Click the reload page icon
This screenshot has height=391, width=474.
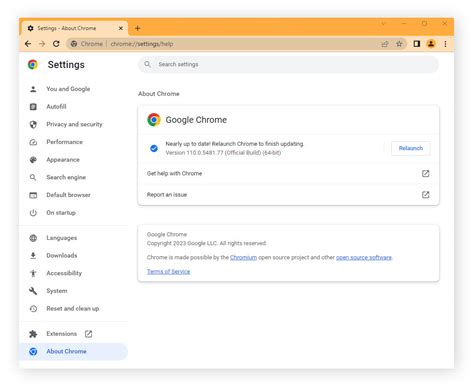coord(56,44)
